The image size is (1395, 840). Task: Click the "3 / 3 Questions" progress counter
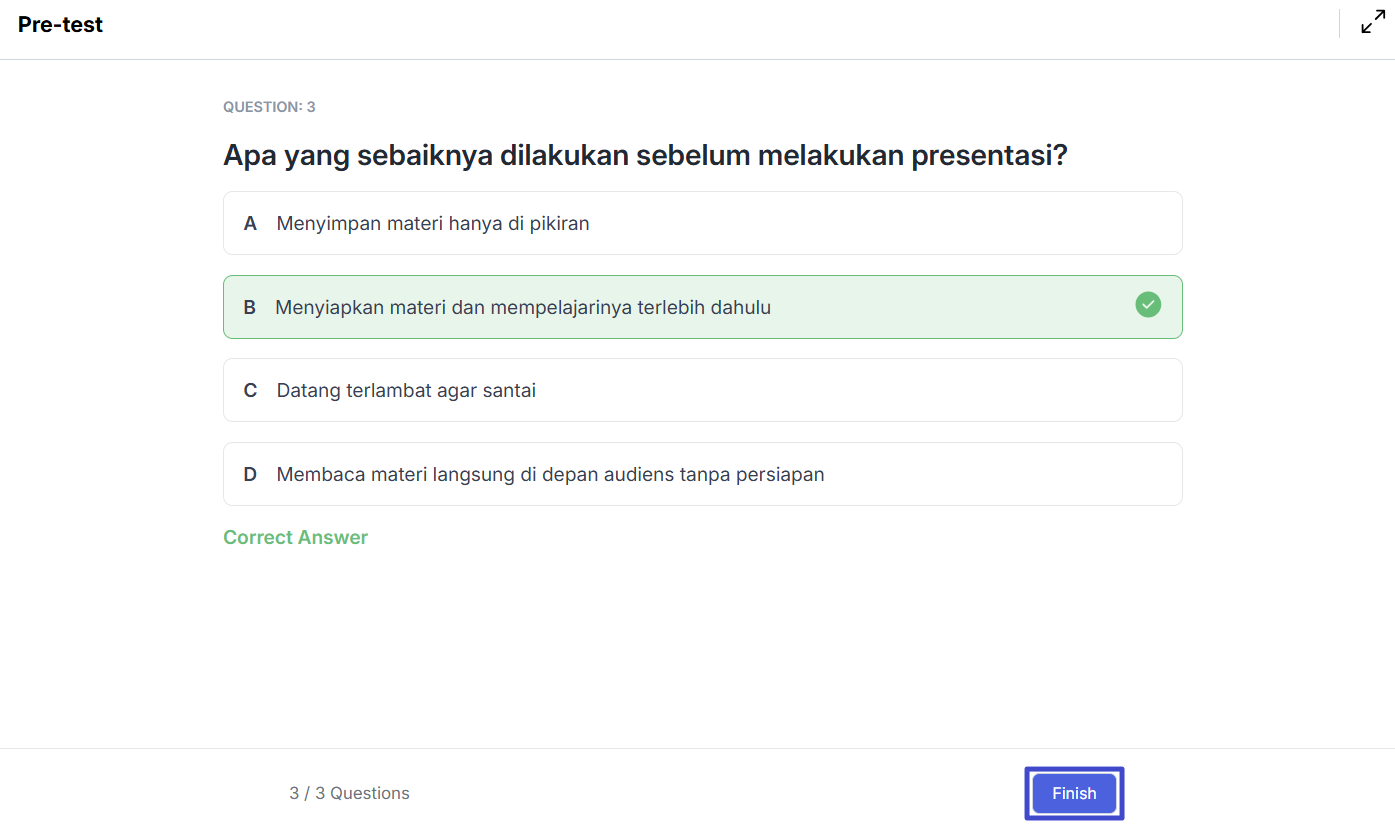(349, 794)
